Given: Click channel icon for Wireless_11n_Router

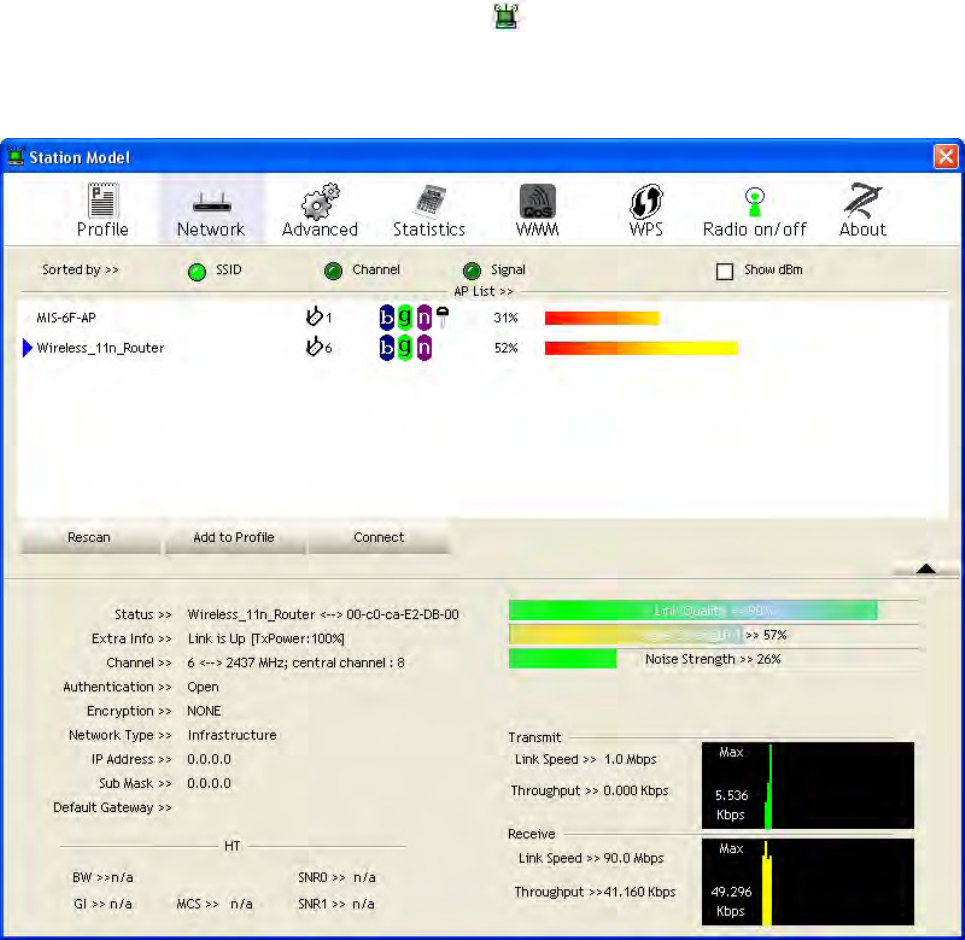Looking at the screenshot, I should [x=314, y=347].
